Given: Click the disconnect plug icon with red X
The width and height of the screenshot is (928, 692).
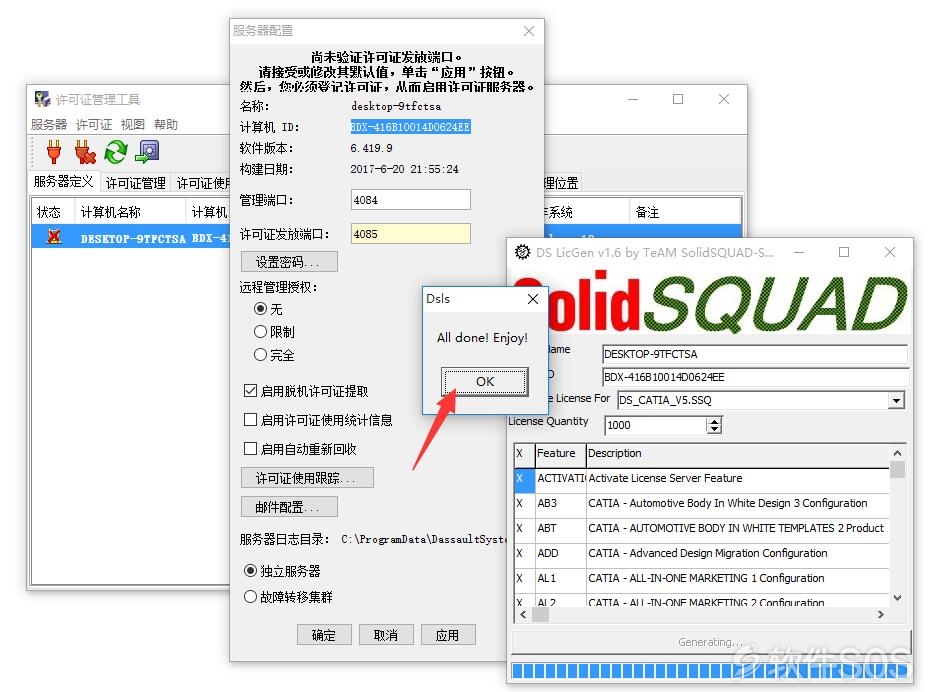Looking at the screenshot, I should pos(85,152).
